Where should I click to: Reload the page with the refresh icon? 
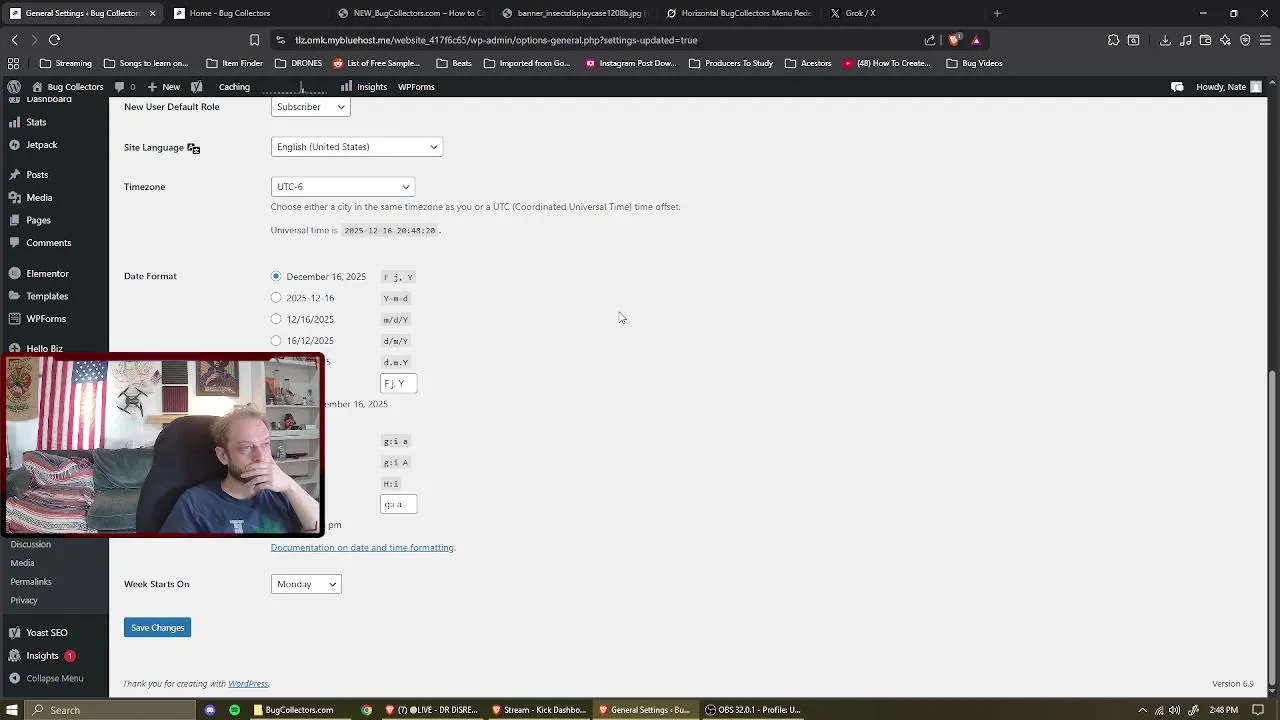point(54,40)
